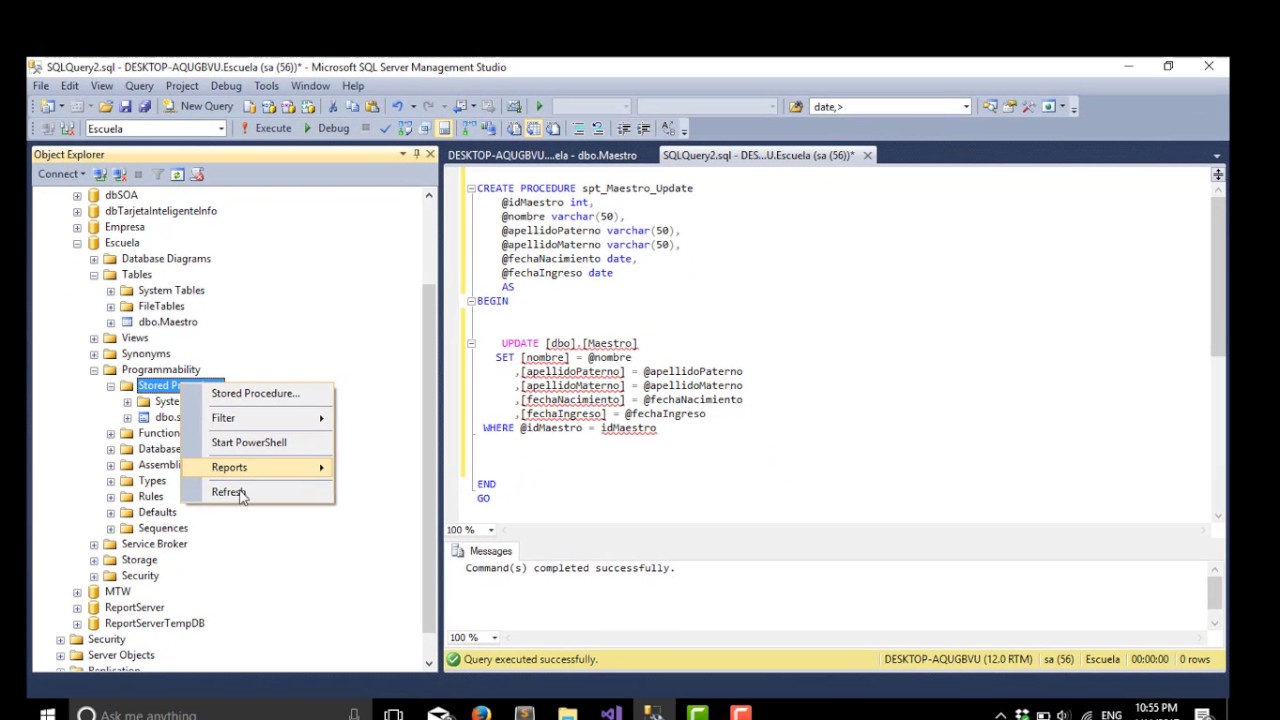Expand the System Tables folder

point(111,291)
